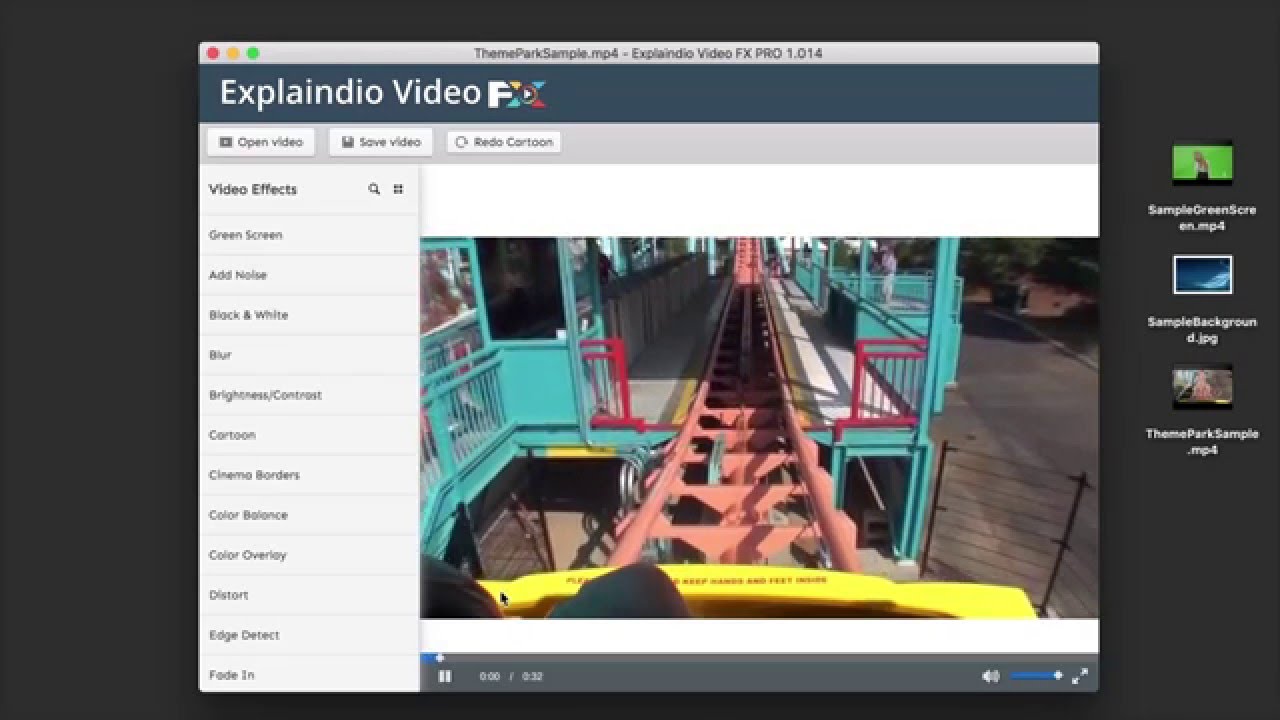The width and height of the screenshot is (1280, 720).
Task: Choose the Distort effect
Action: 309,595
